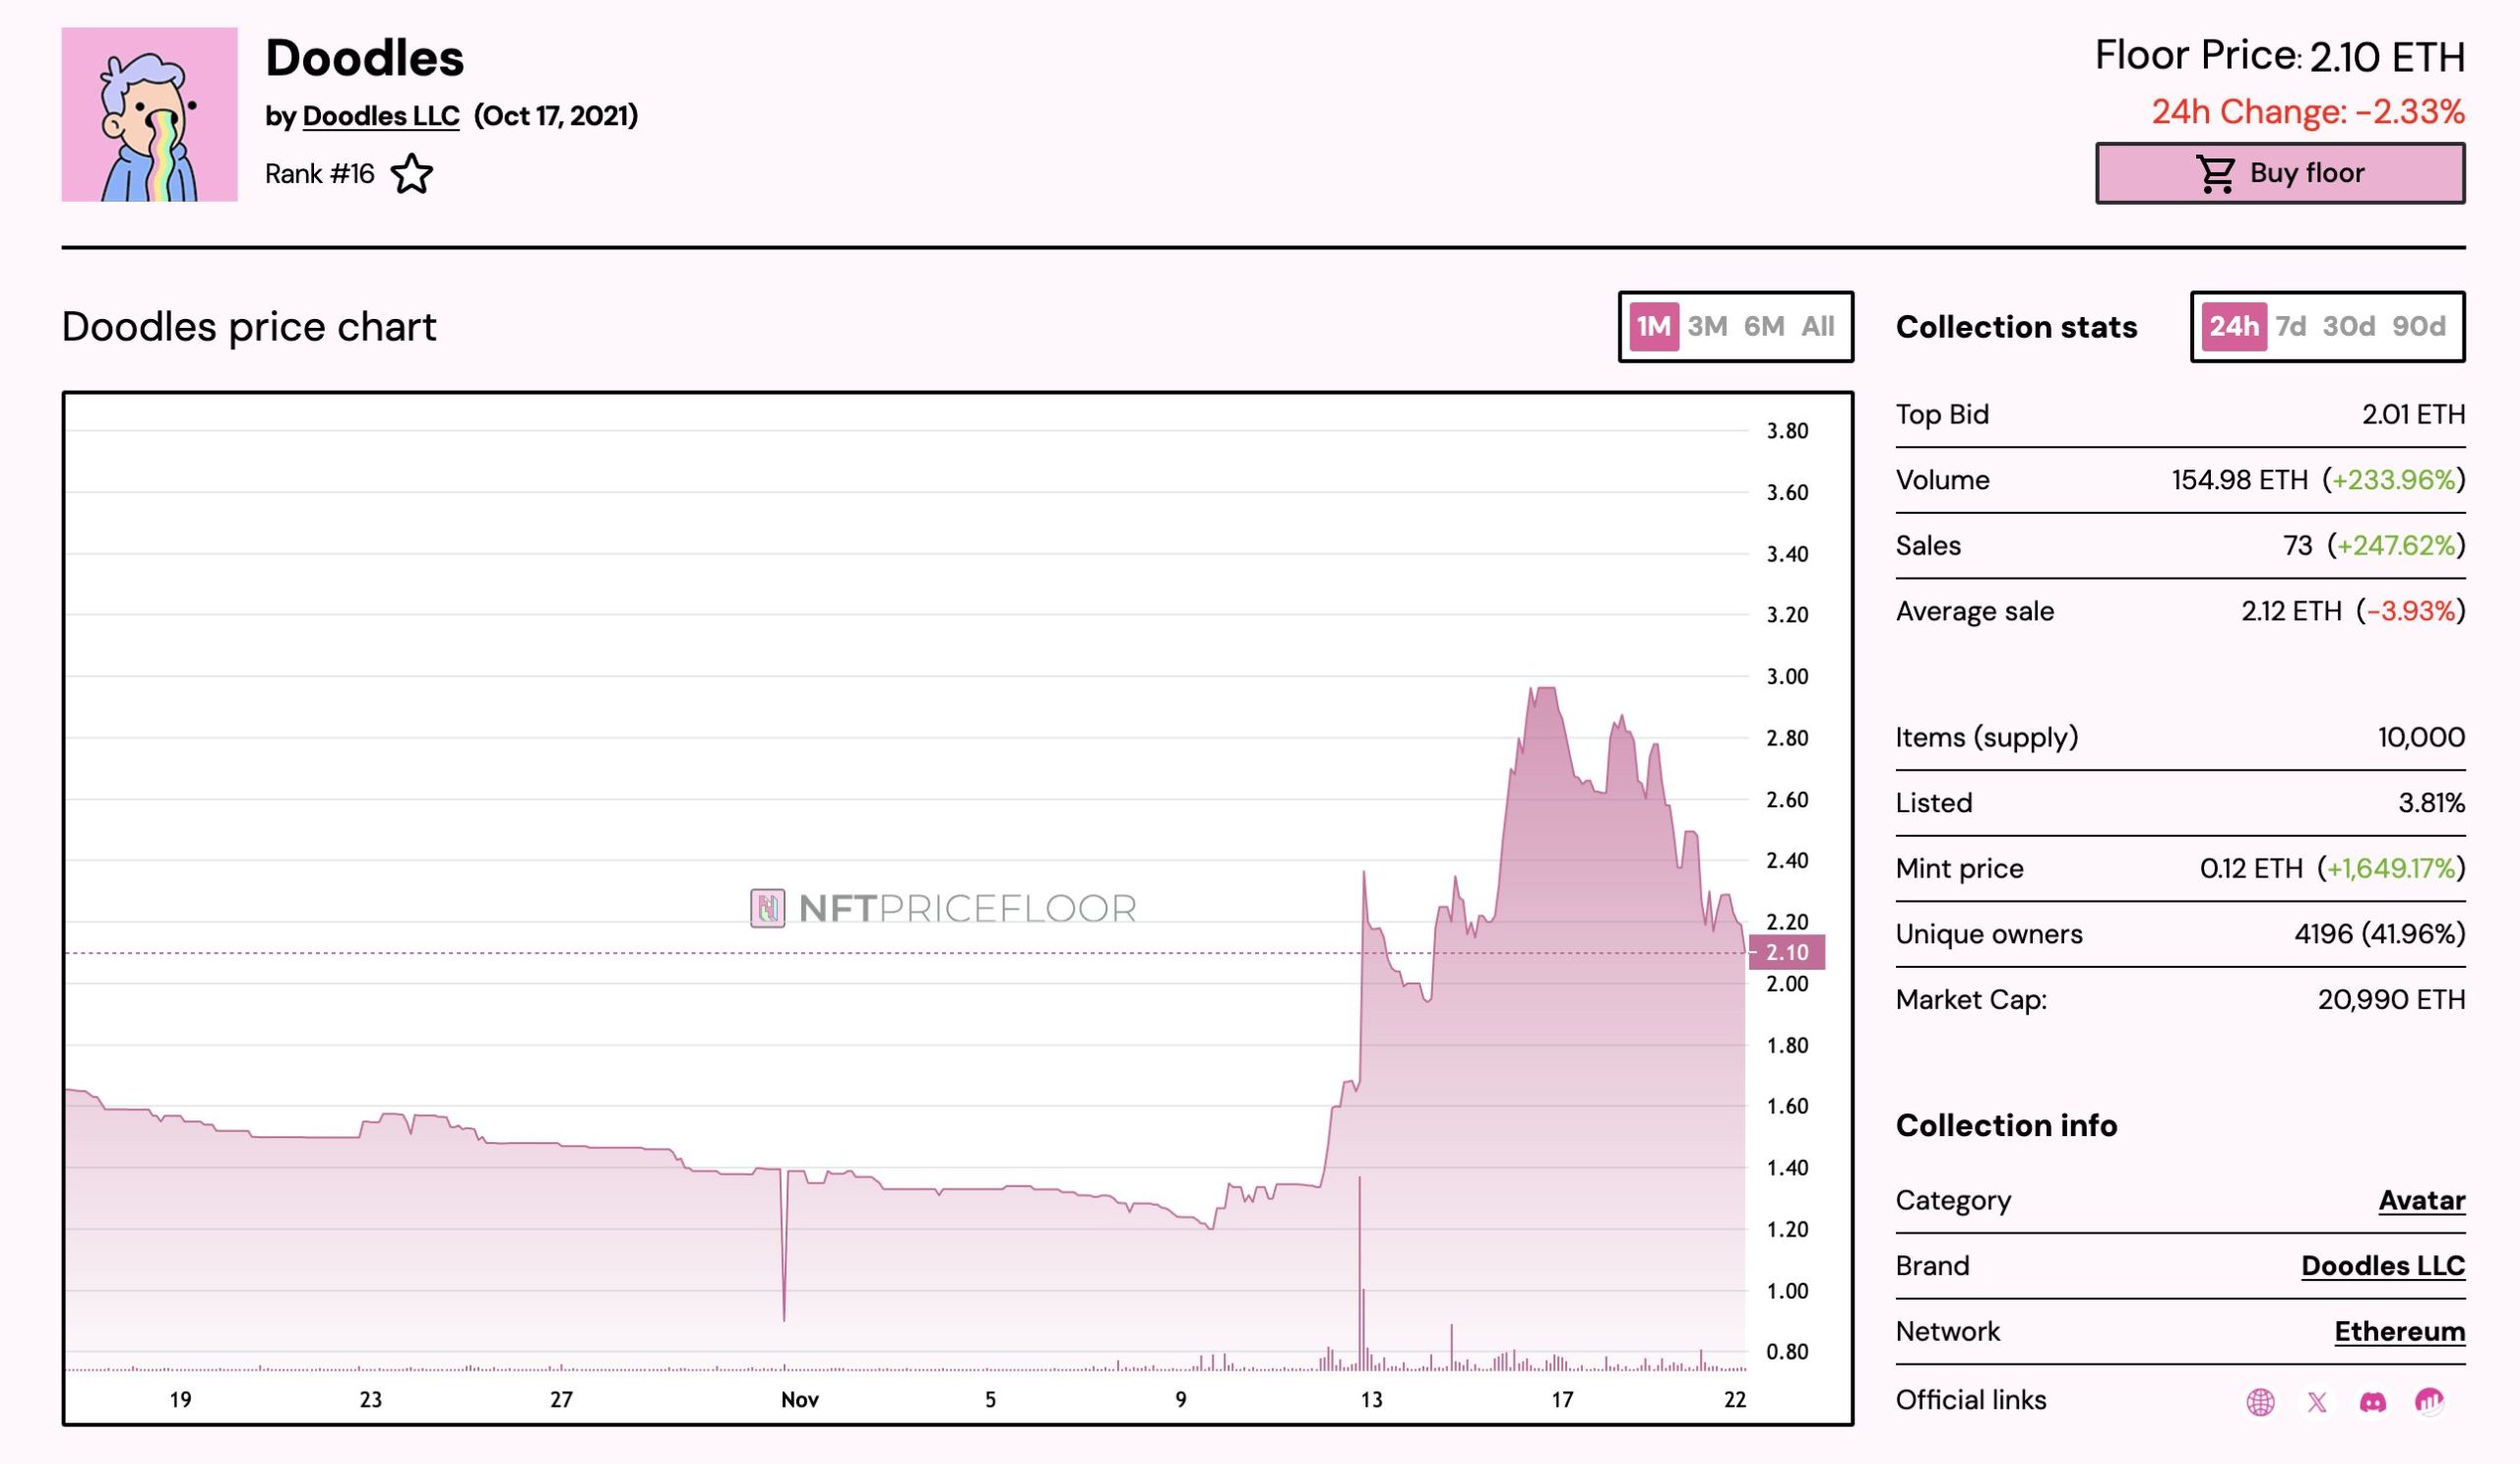Click the Market Cap value '20,990 ETH'

pyautogui.click(x=2392, y=1000)
